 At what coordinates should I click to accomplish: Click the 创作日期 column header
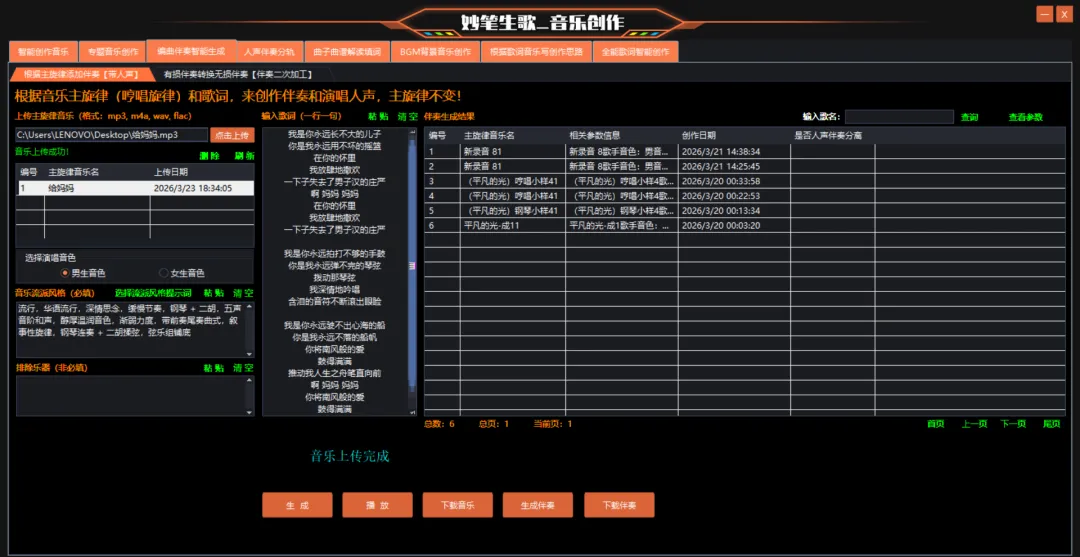(x=734, y=135)
